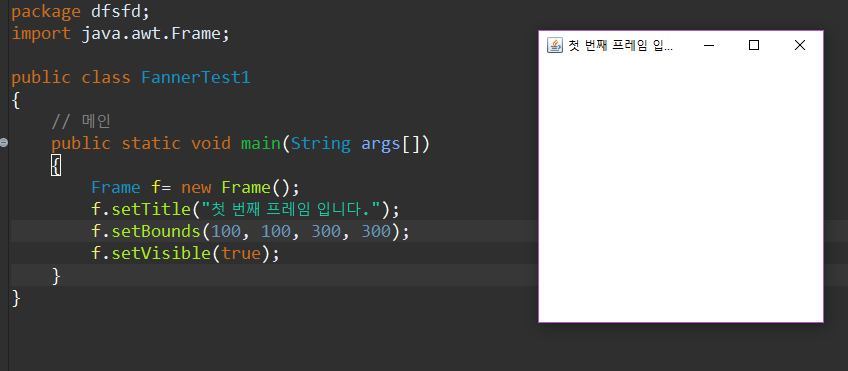848x371 pixels.
Task: Collapse the main method fold marker
Action: tap(4, 143)
